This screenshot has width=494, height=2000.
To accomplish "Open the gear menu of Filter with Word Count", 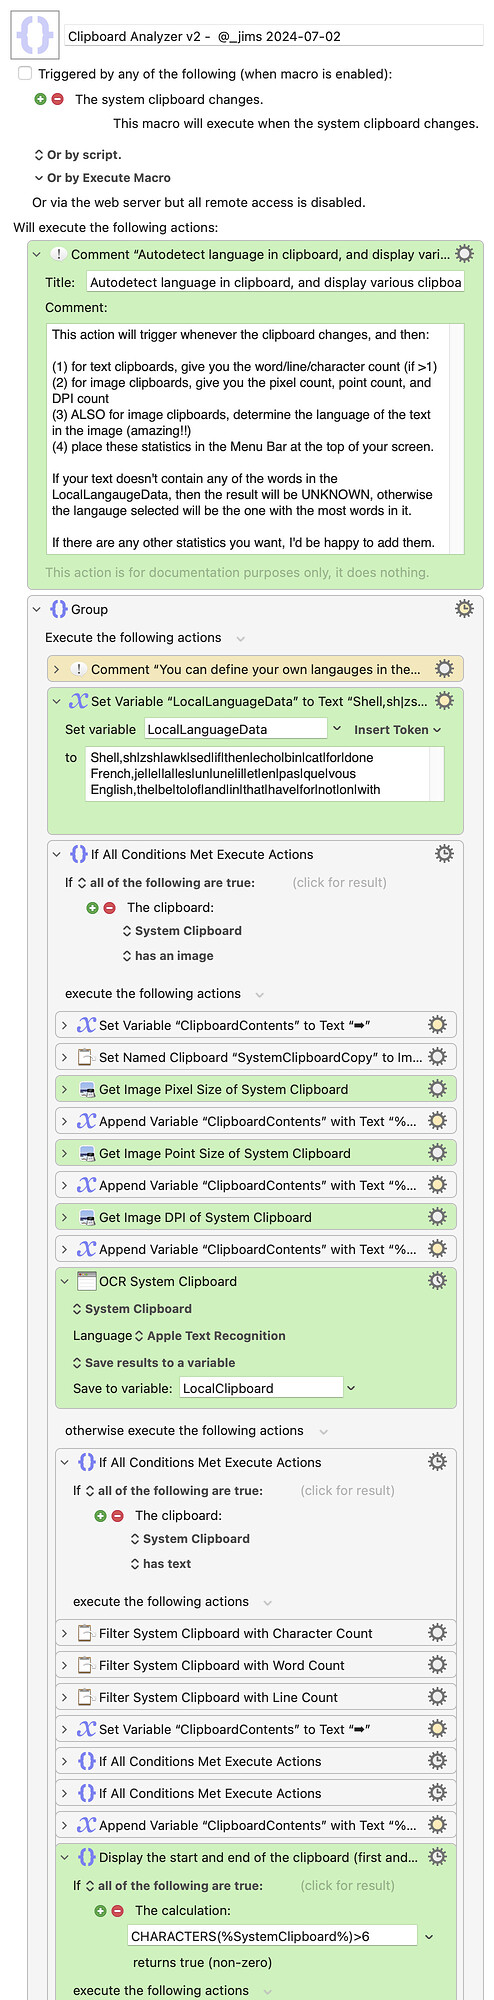I will point(437,1665).
